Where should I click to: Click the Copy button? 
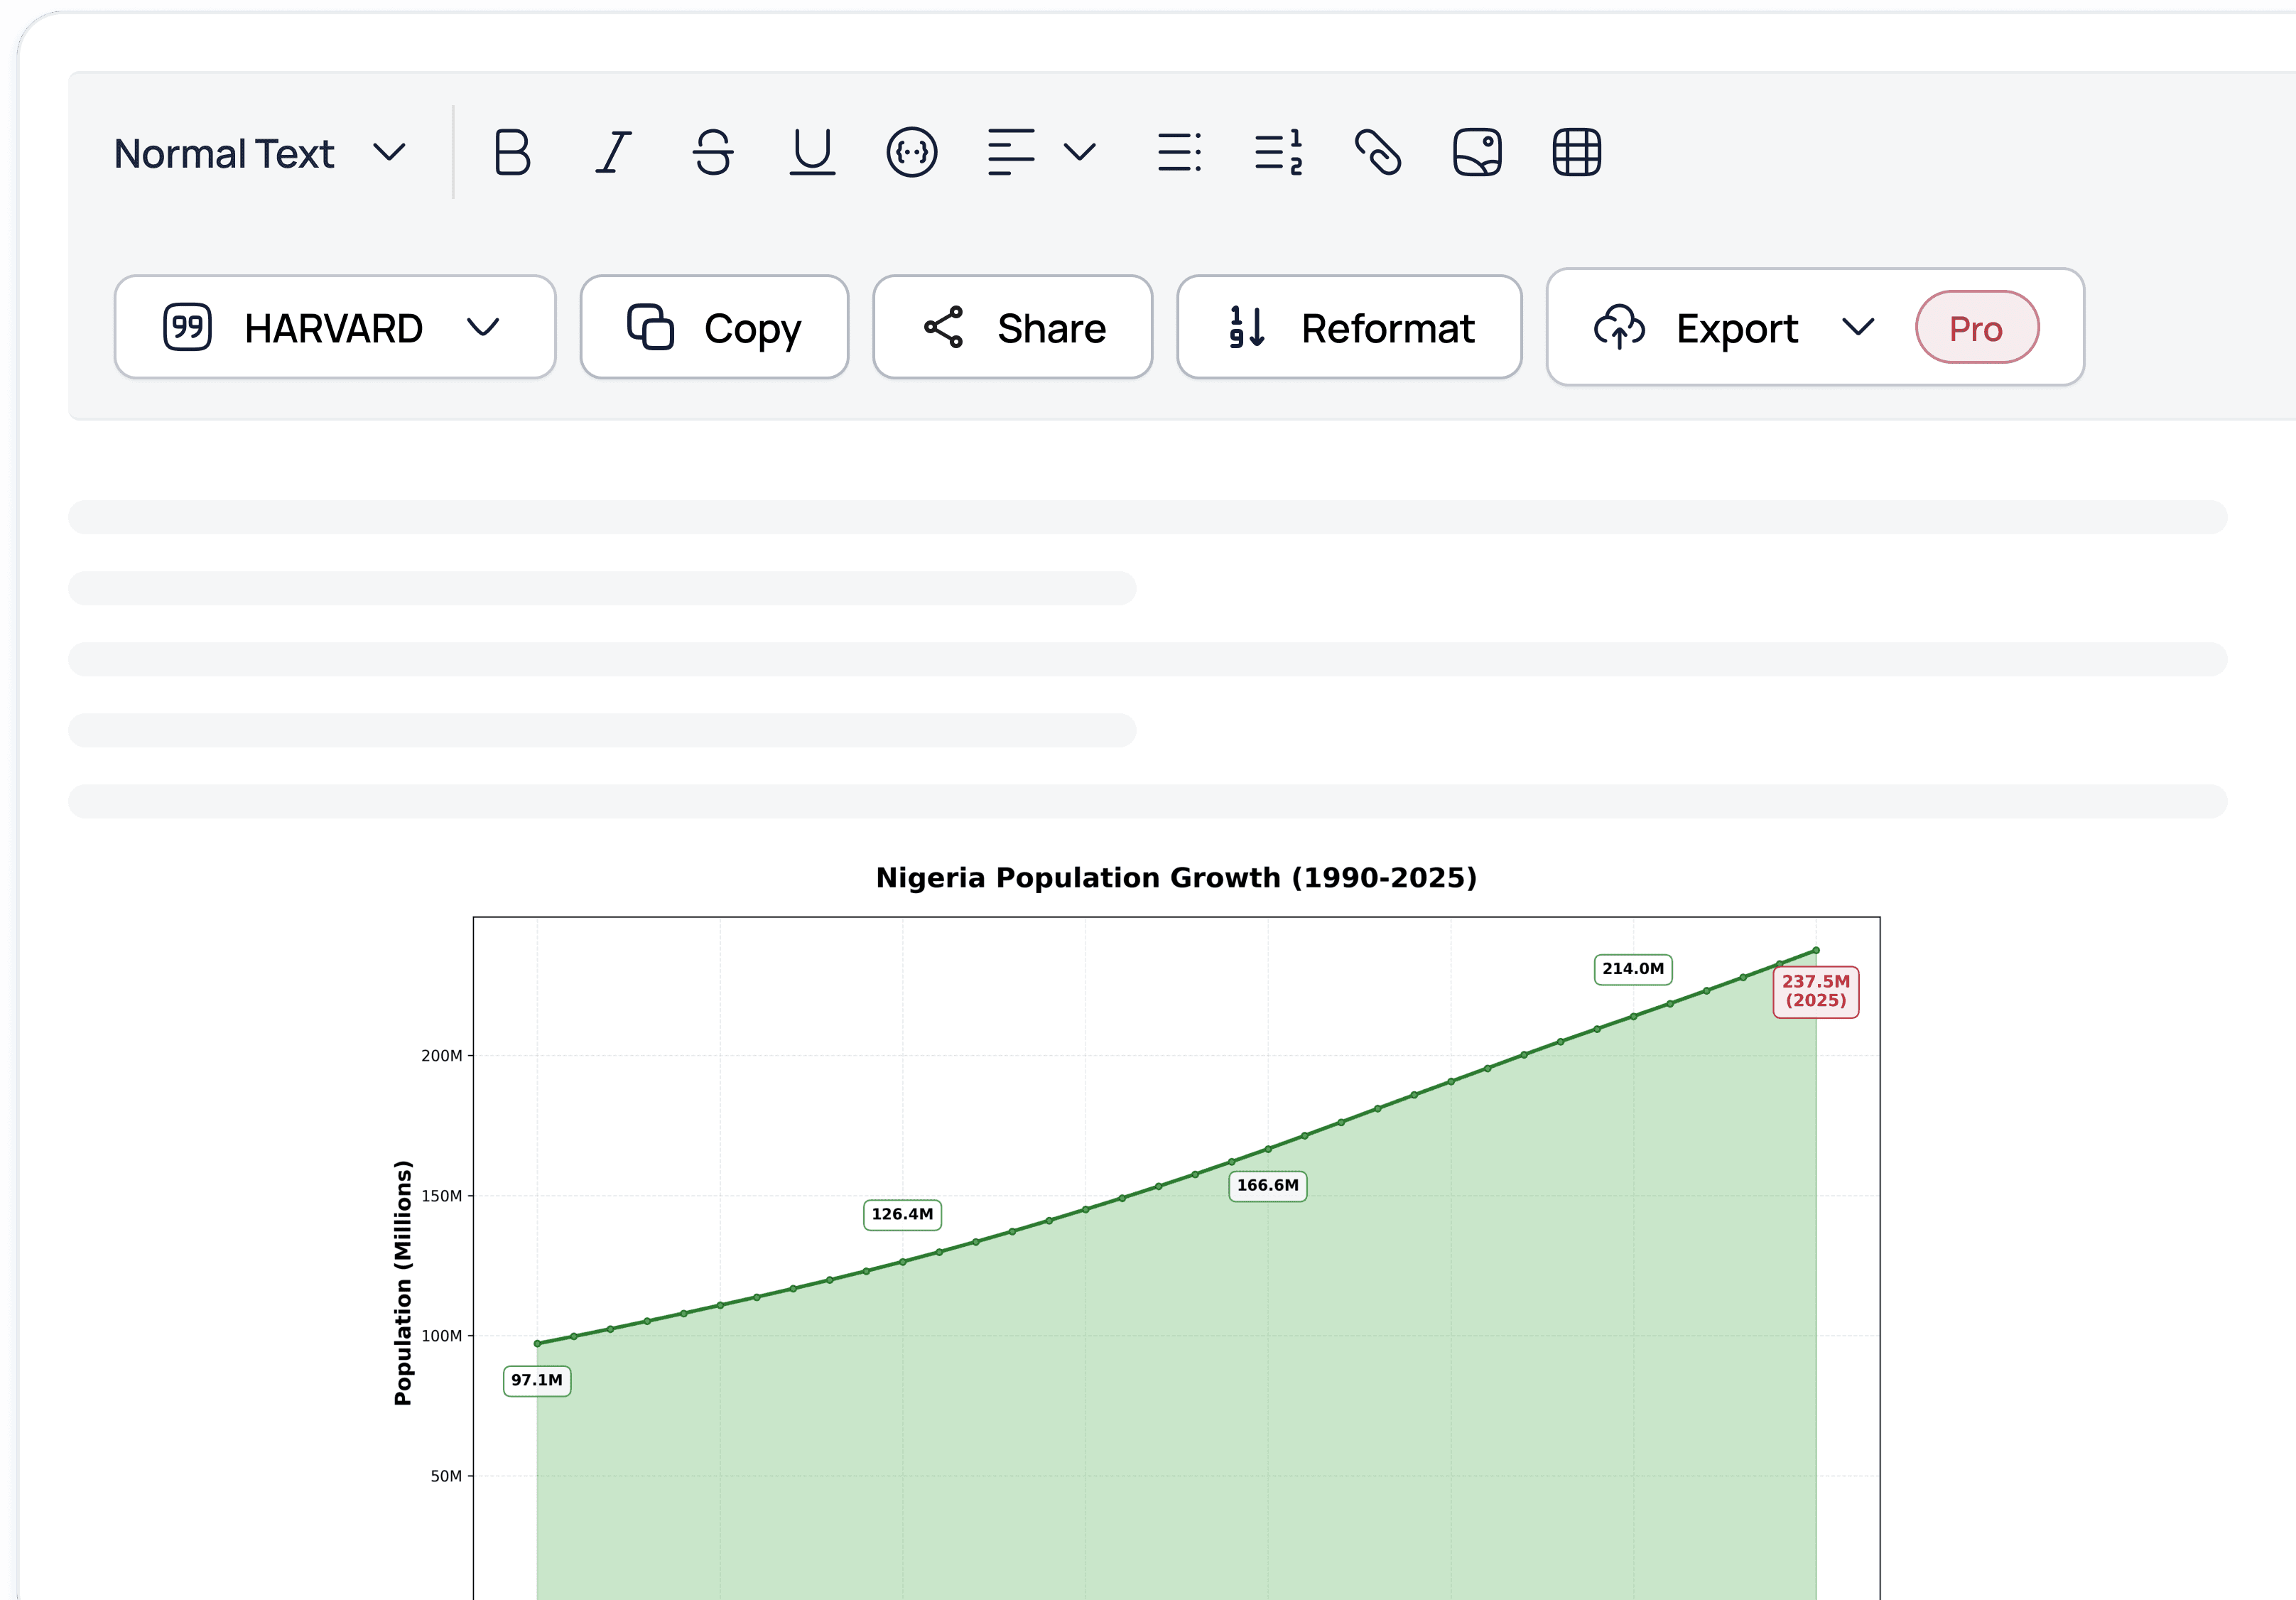point(714,328)
